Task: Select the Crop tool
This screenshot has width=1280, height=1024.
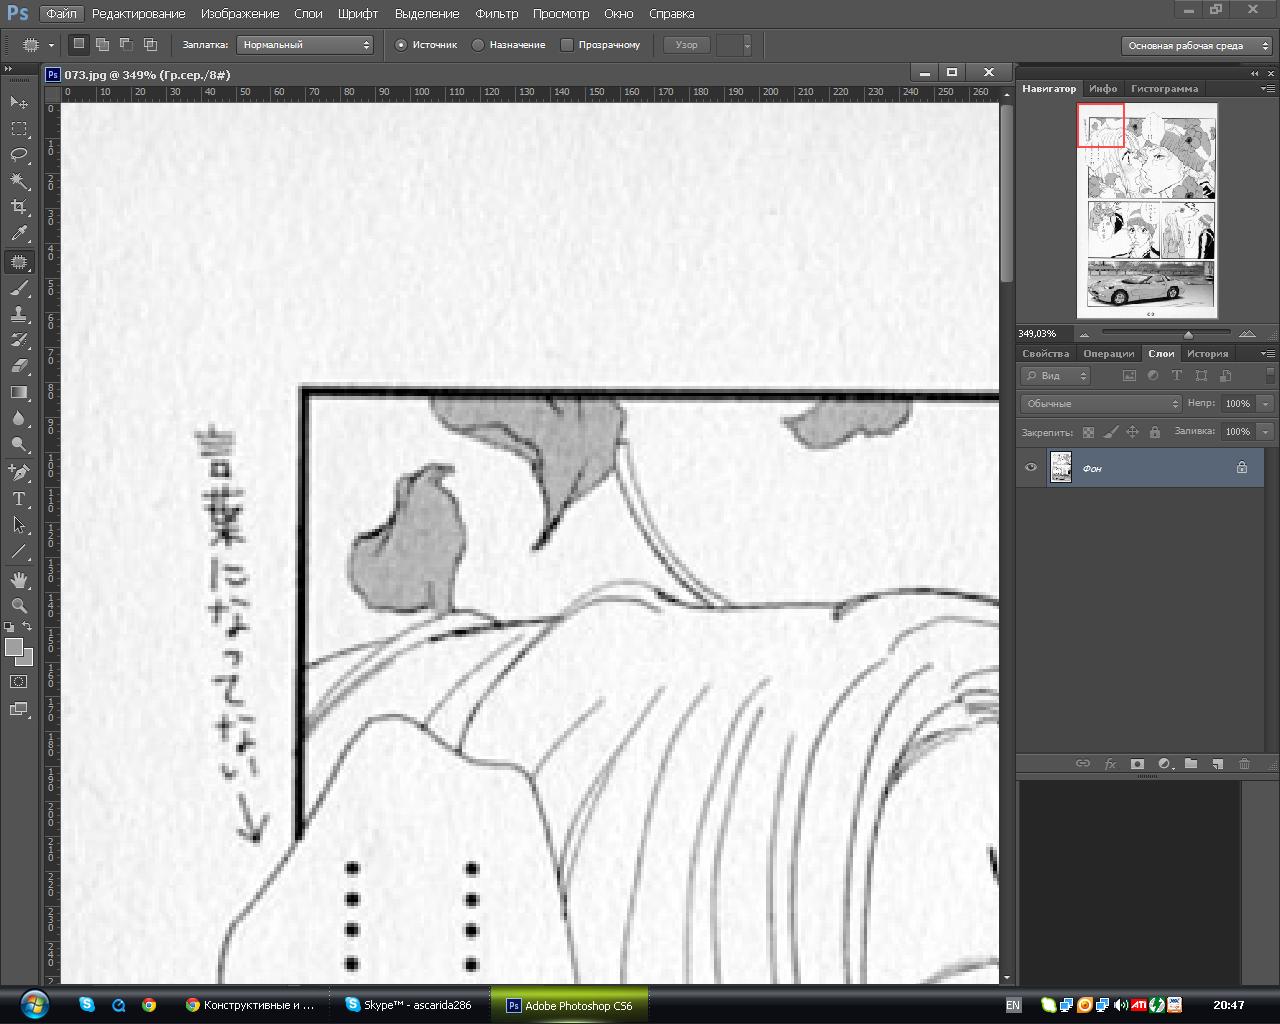Action: 19,207
